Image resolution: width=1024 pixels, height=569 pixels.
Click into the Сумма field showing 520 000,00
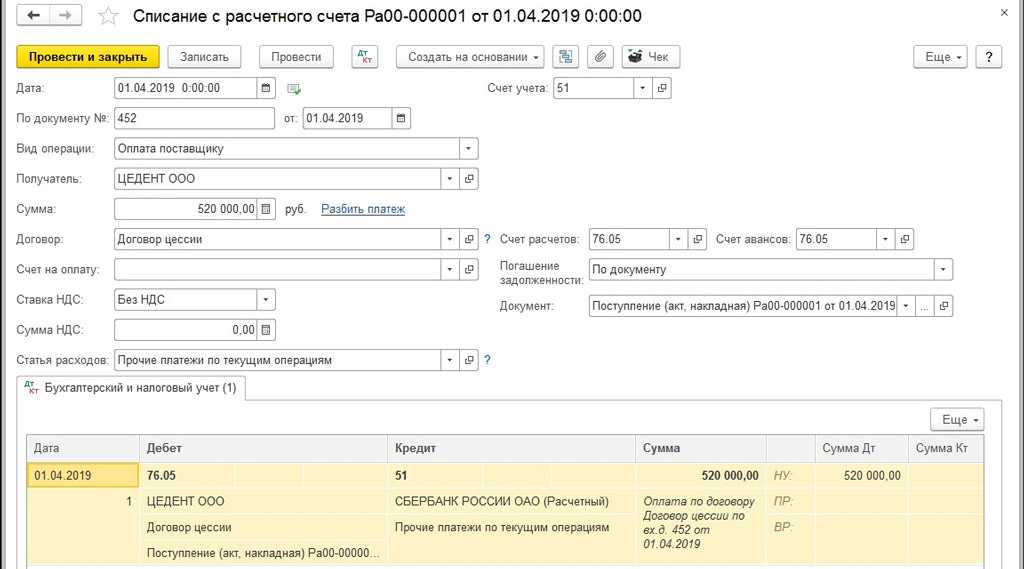(185, 209)
